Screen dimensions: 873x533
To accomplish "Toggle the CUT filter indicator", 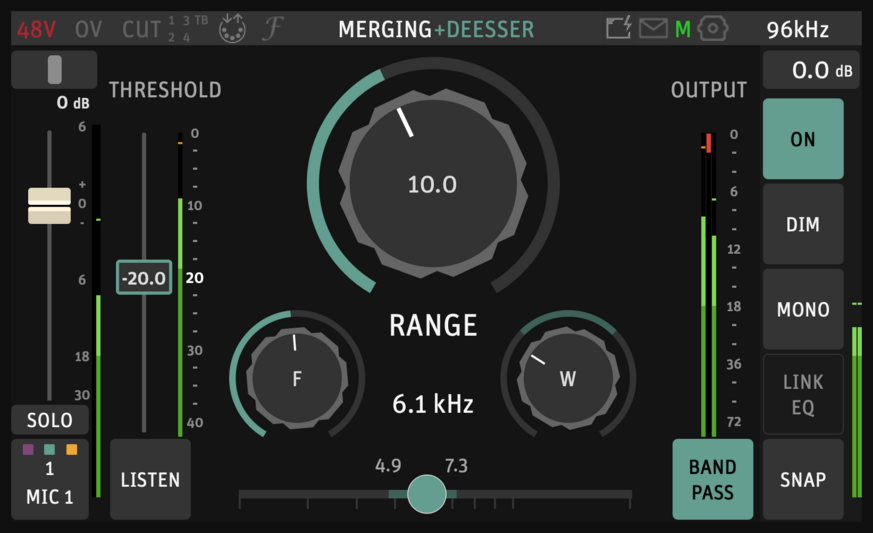I will (x=141, y=30).
